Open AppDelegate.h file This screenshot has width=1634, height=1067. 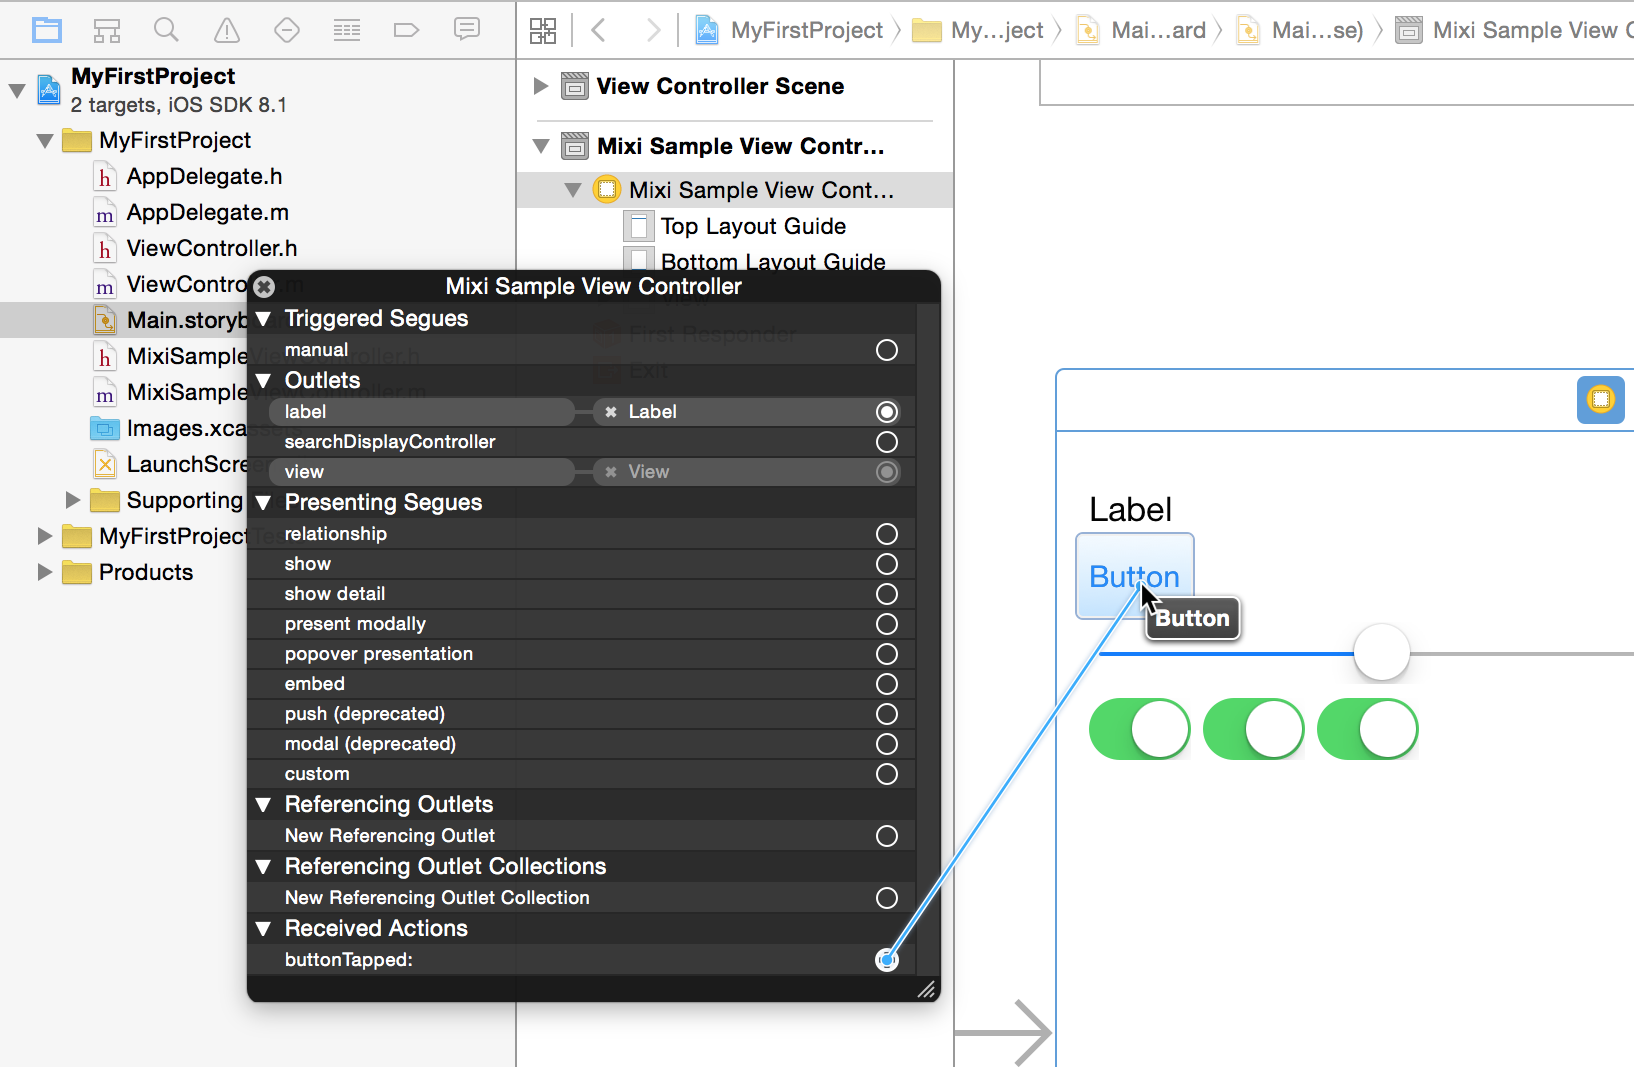click(204, 177)
